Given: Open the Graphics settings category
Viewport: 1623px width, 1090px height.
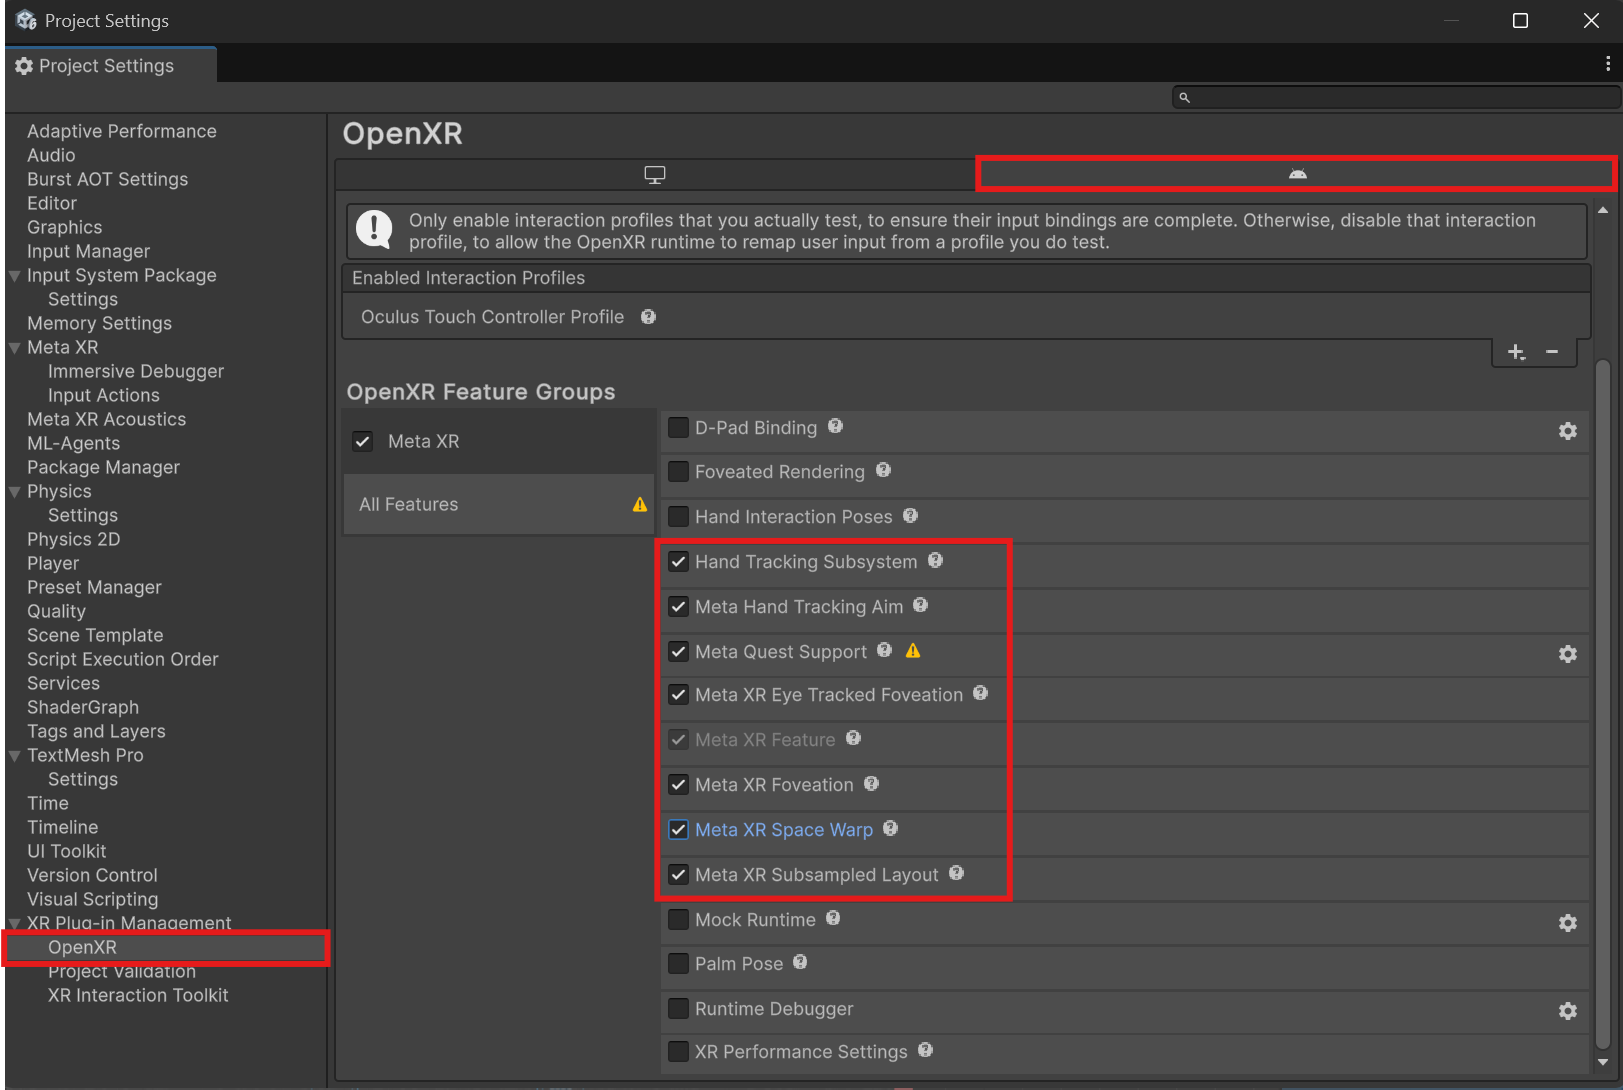Looking at the screenshot, I should pyautogui.click(x=64, y=227).
